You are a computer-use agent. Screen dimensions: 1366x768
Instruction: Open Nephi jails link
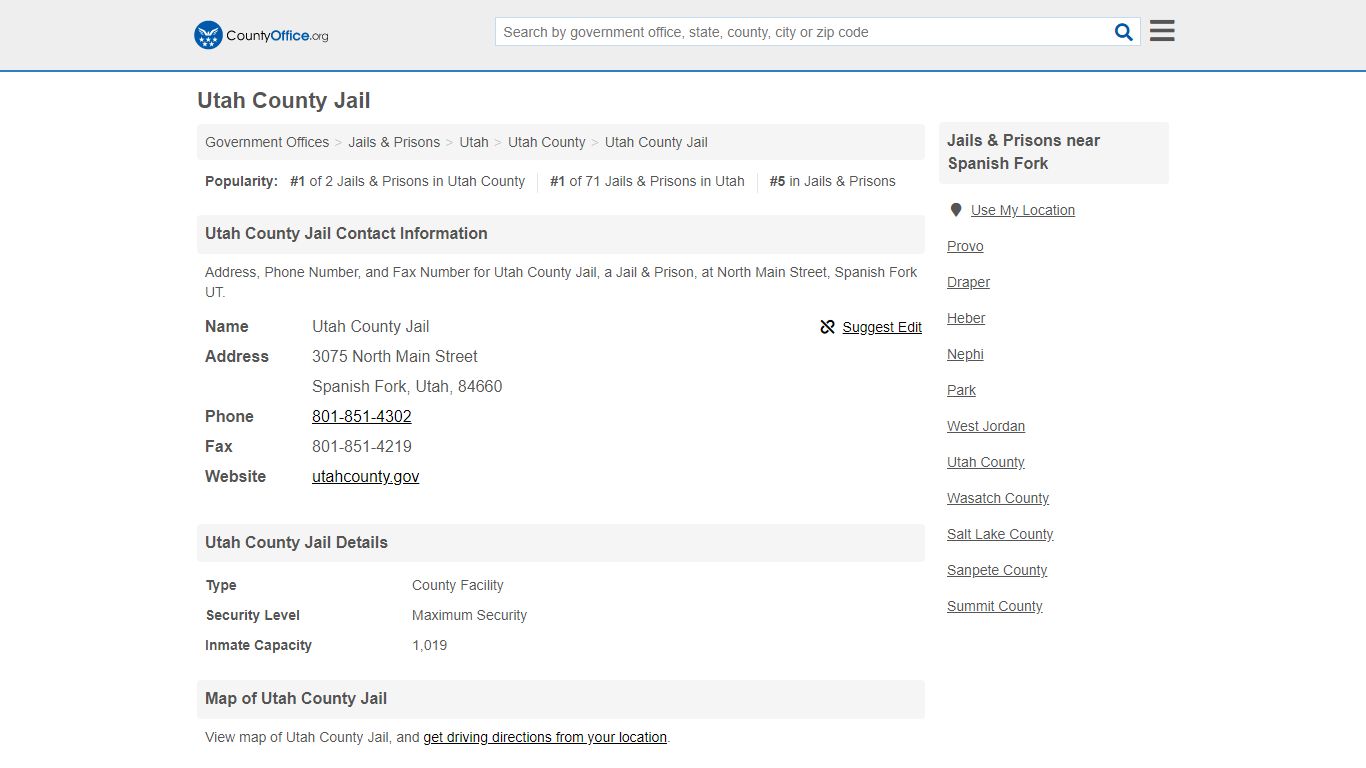(965, 354)
